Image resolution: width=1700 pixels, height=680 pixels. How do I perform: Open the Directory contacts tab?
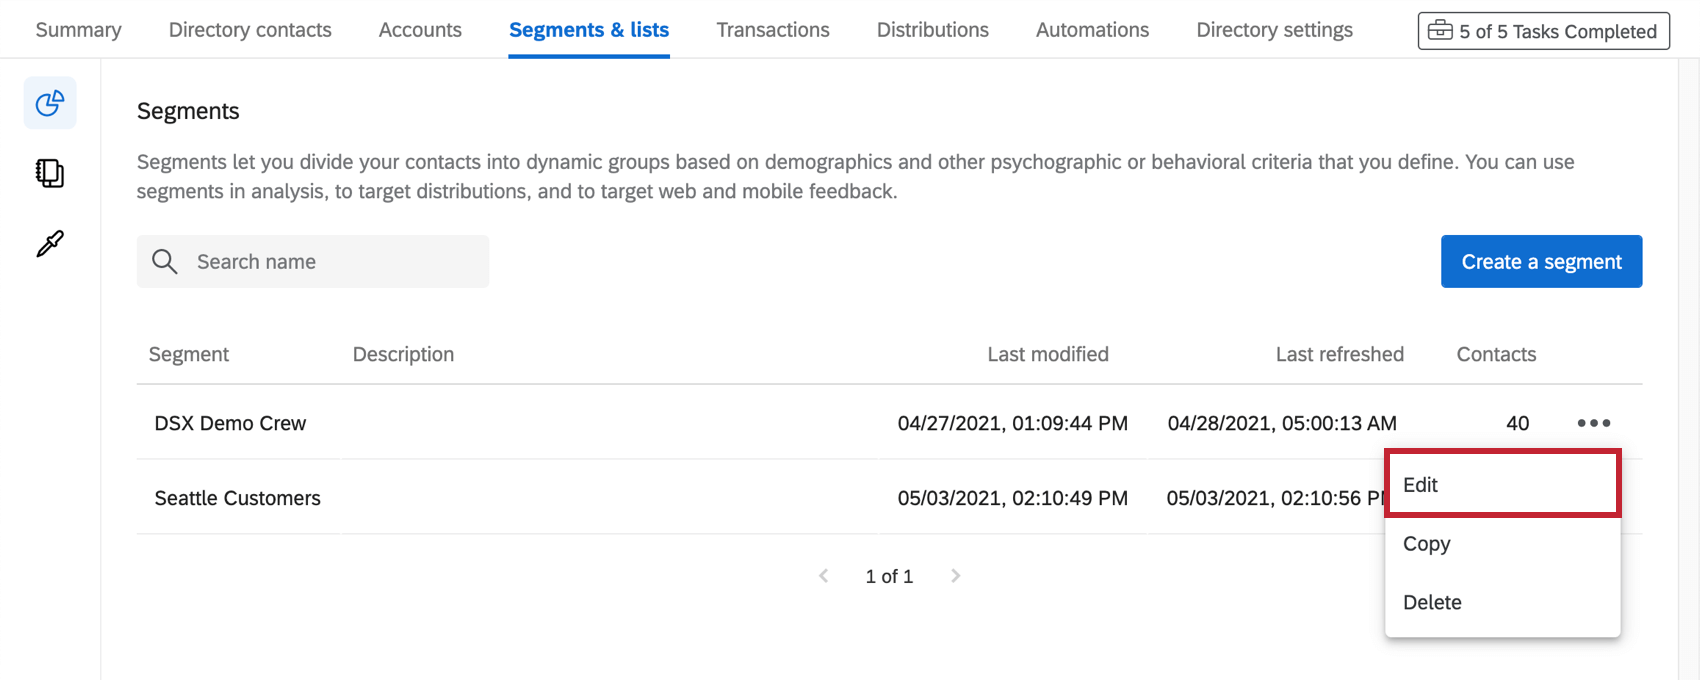tap(250, 30)
